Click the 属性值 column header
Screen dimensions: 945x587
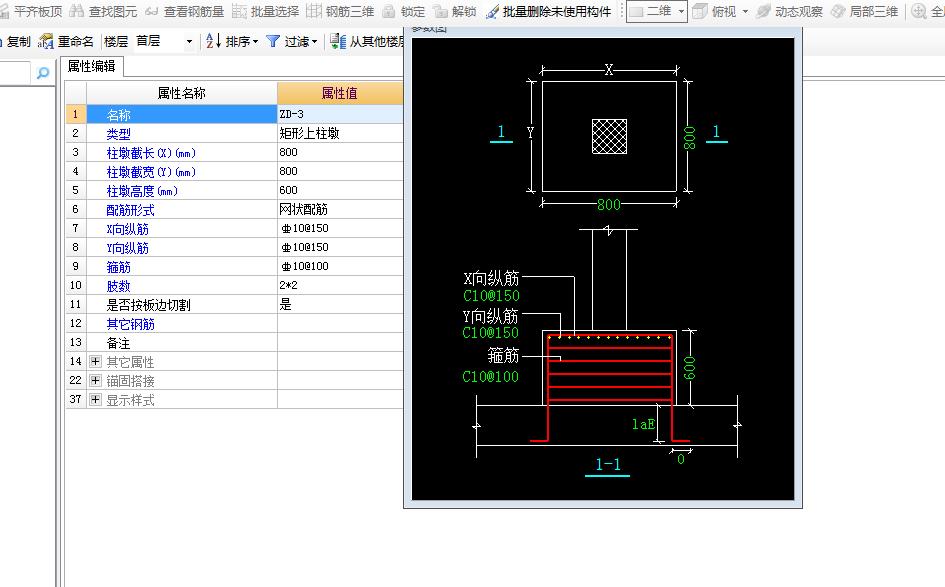click(x=340, y=93)
